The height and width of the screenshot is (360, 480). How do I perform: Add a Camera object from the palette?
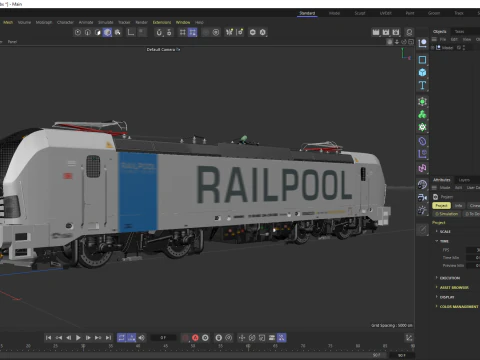422,197
